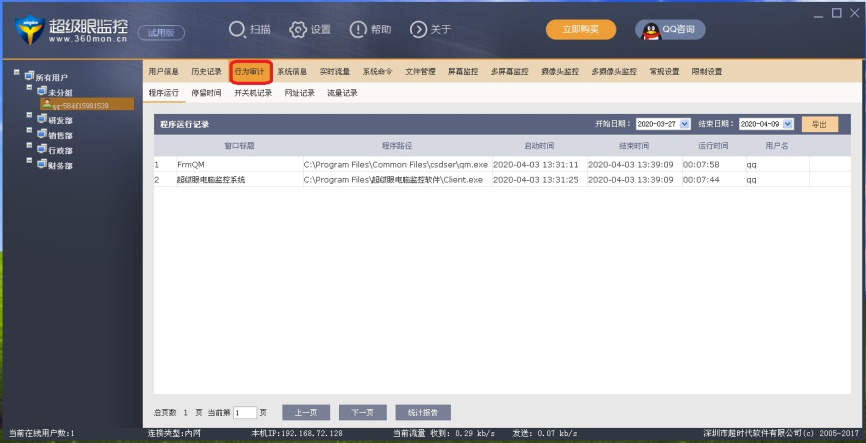Open the 结束日期 date dropdown arrow

(x=788, y=124)
